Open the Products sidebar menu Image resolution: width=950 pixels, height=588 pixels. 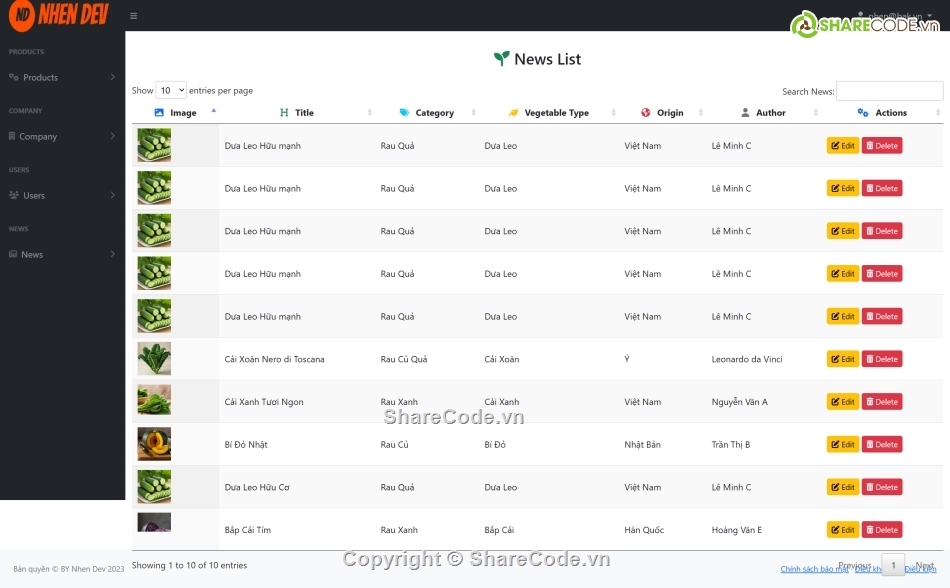pyautogui.click(x=62, y=77)
